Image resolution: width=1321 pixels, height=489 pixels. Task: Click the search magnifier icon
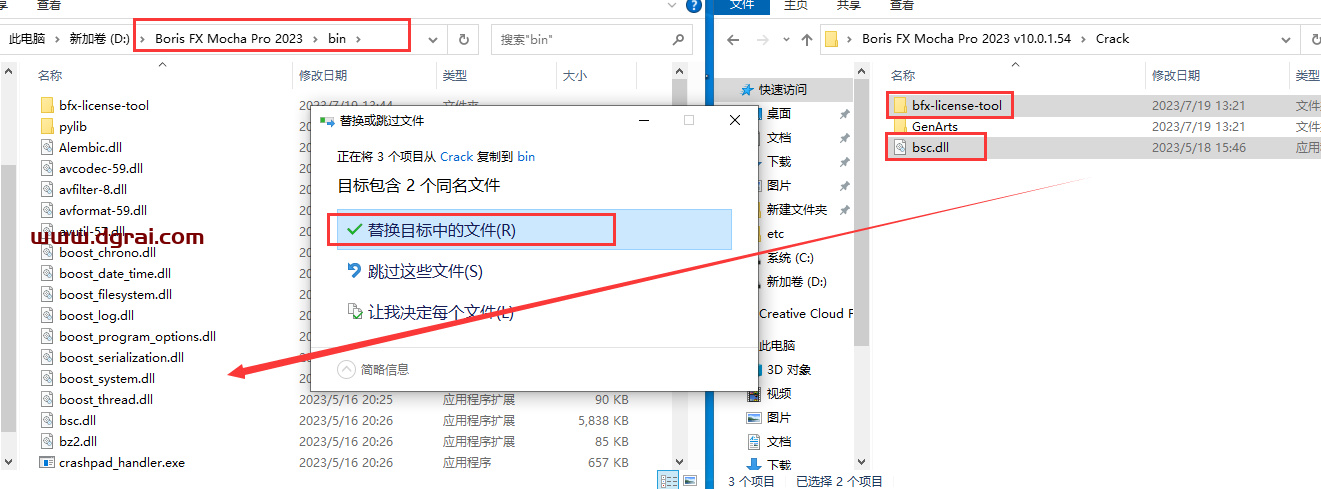point(678,39)
